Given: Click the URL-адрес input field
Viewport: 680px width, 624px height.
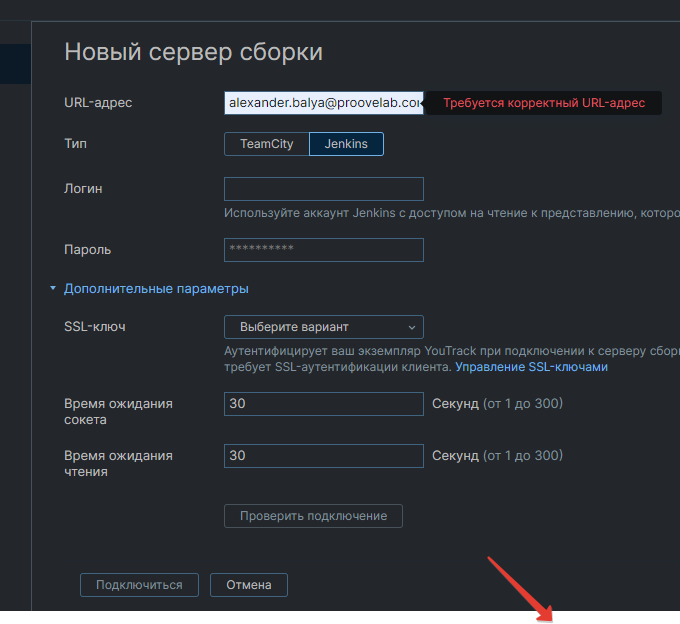Looking at the screenshot, I should (x=323, y=103).
